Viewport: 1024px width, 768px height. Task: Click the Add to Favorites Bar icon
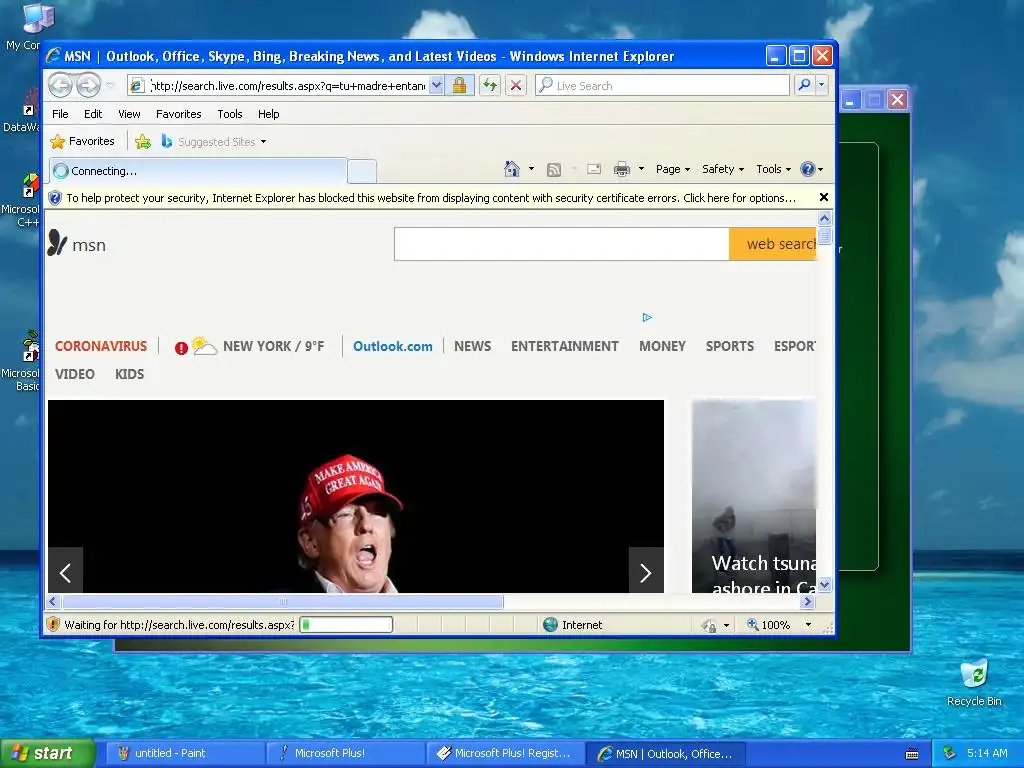click(x=143, y=141)
